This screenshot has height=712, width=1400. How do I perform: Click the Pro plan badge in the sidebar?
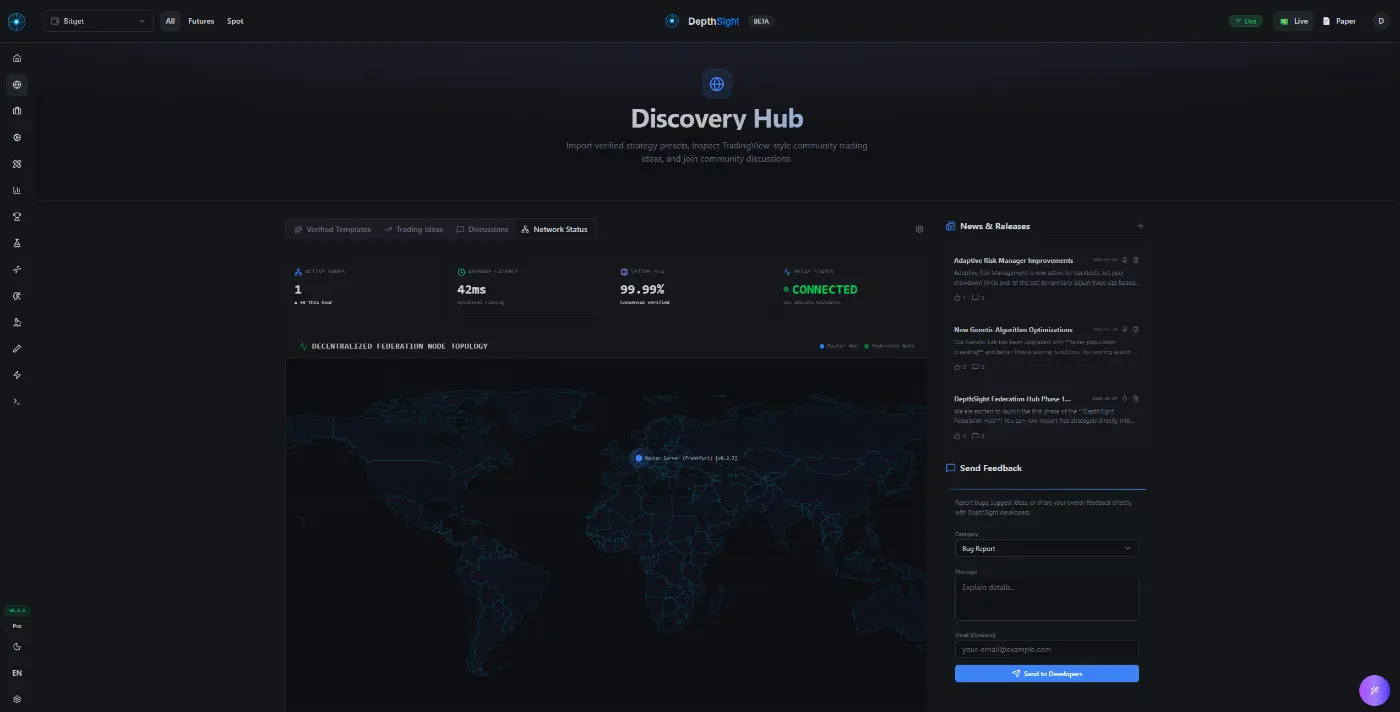click(17, 626)
